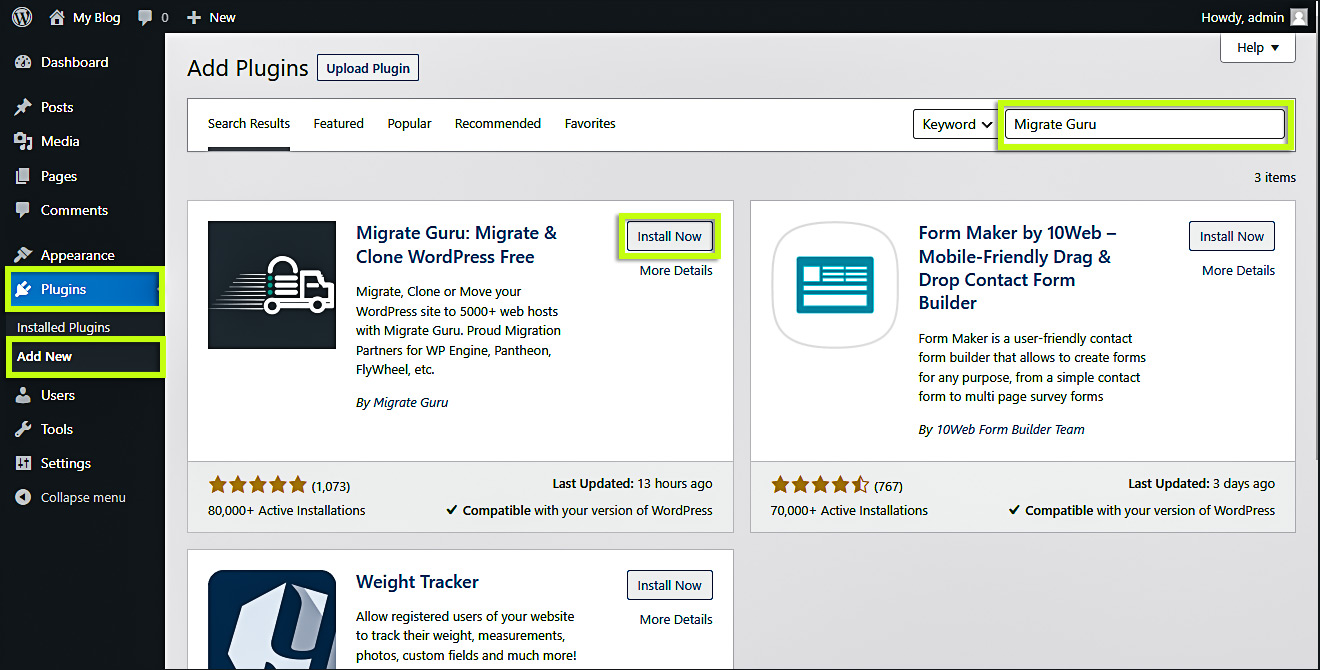1320x670 pixels.
Task: Click inside the plugin search field
Action: point(1143,124)
